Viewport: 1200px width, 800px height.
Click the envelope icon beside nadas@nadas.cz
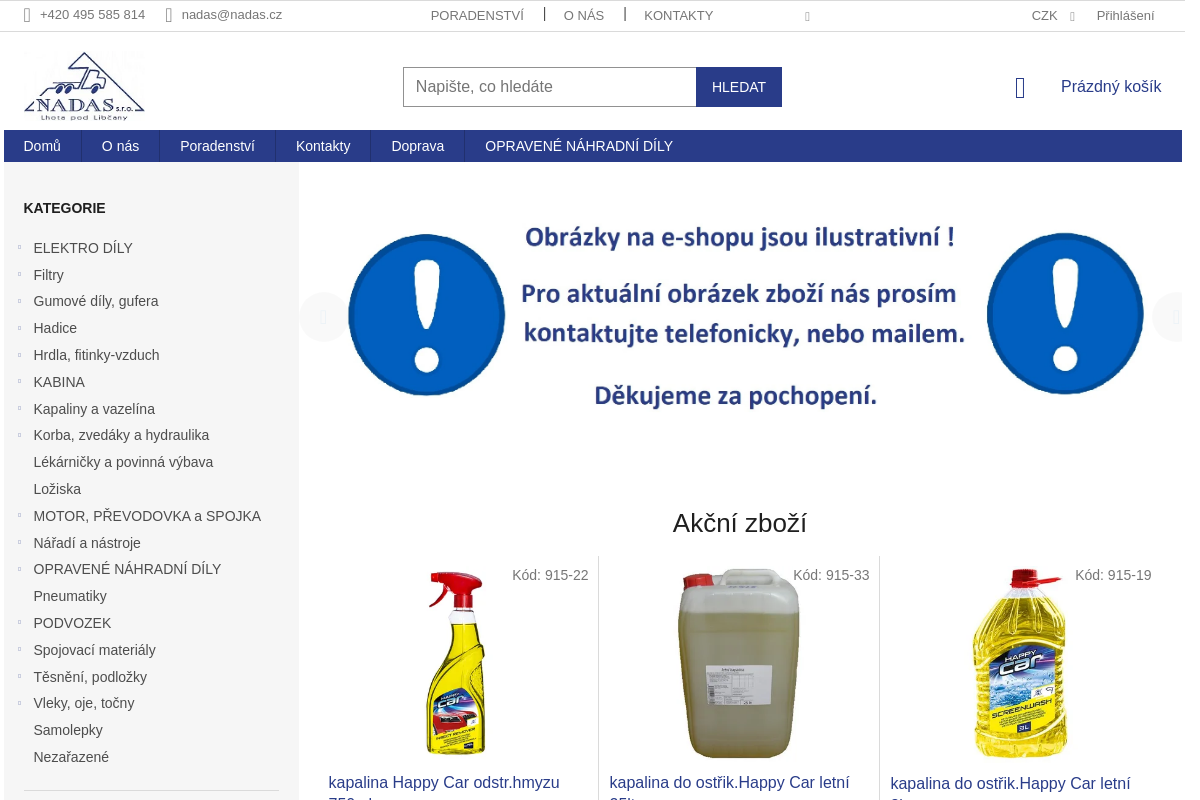[169, 15]
